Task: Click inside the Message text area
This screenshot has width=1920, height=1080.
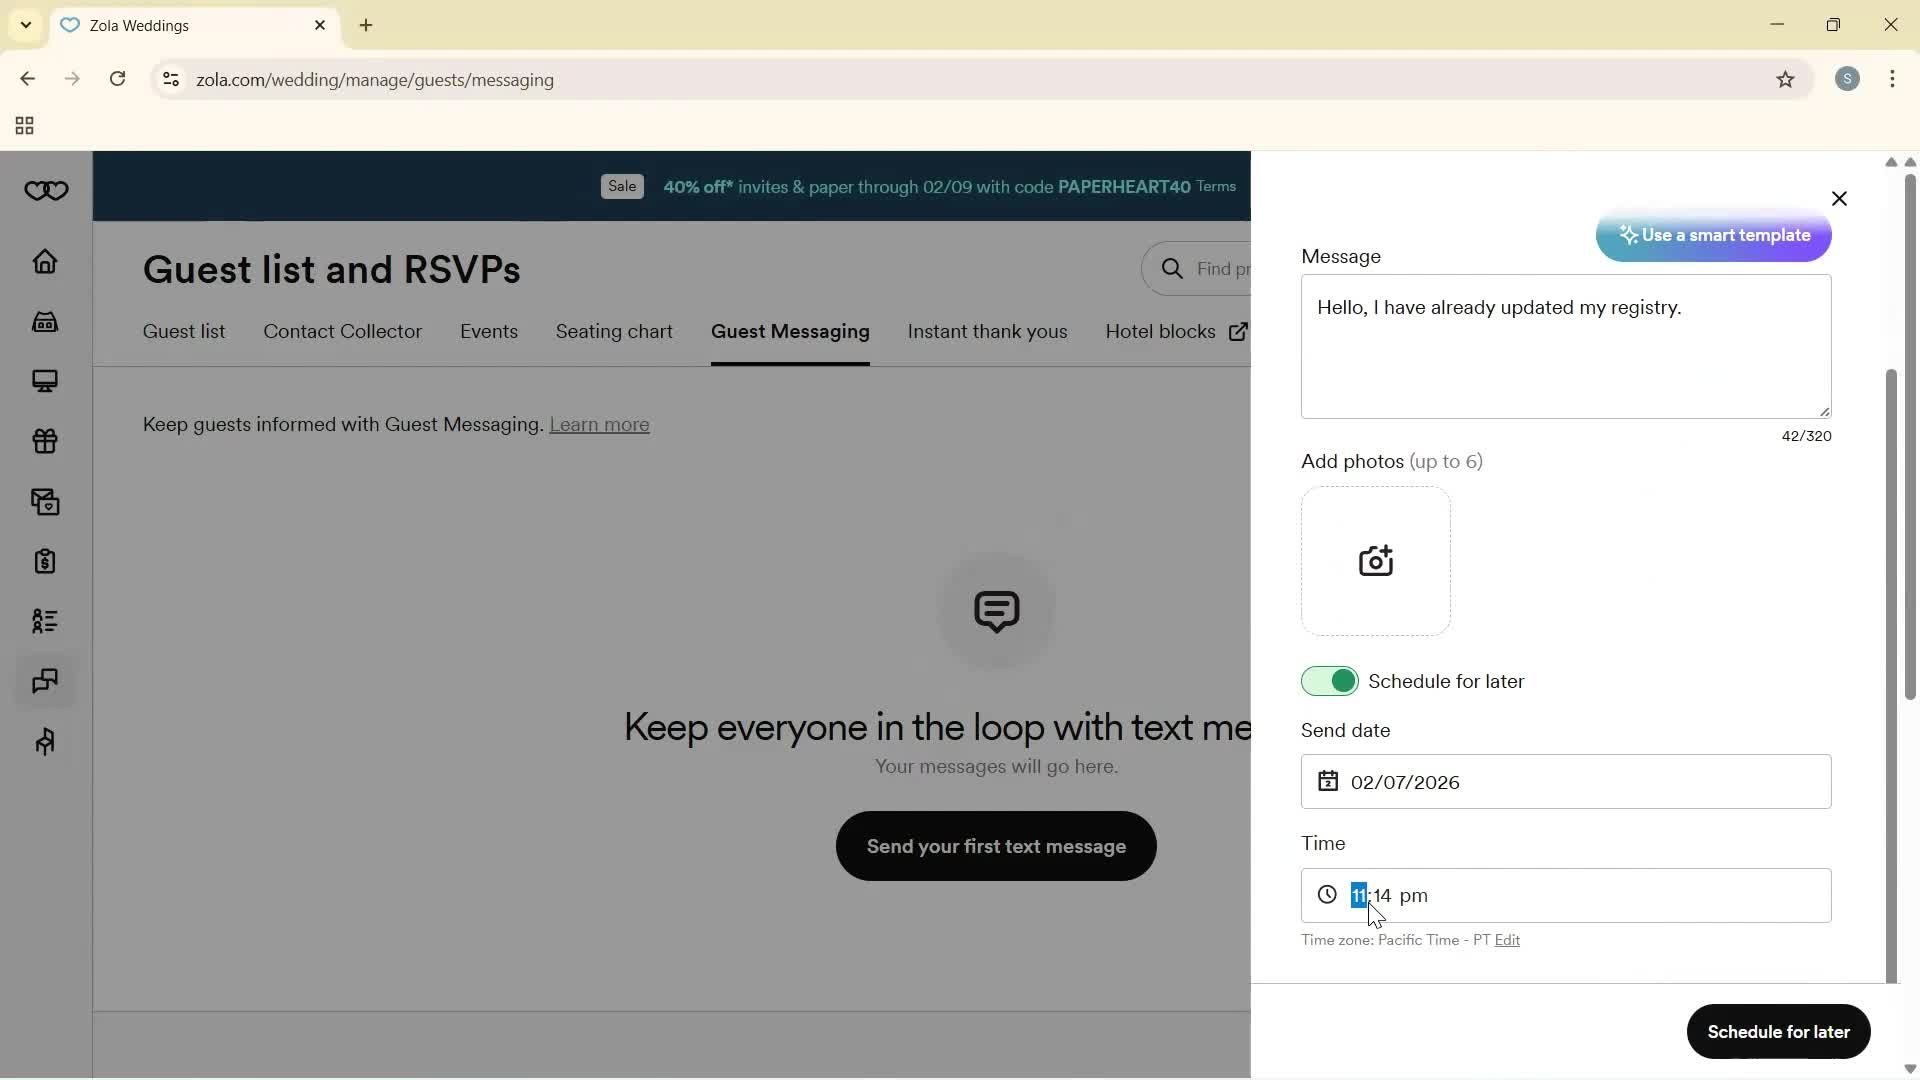Action: [1565, 360]
